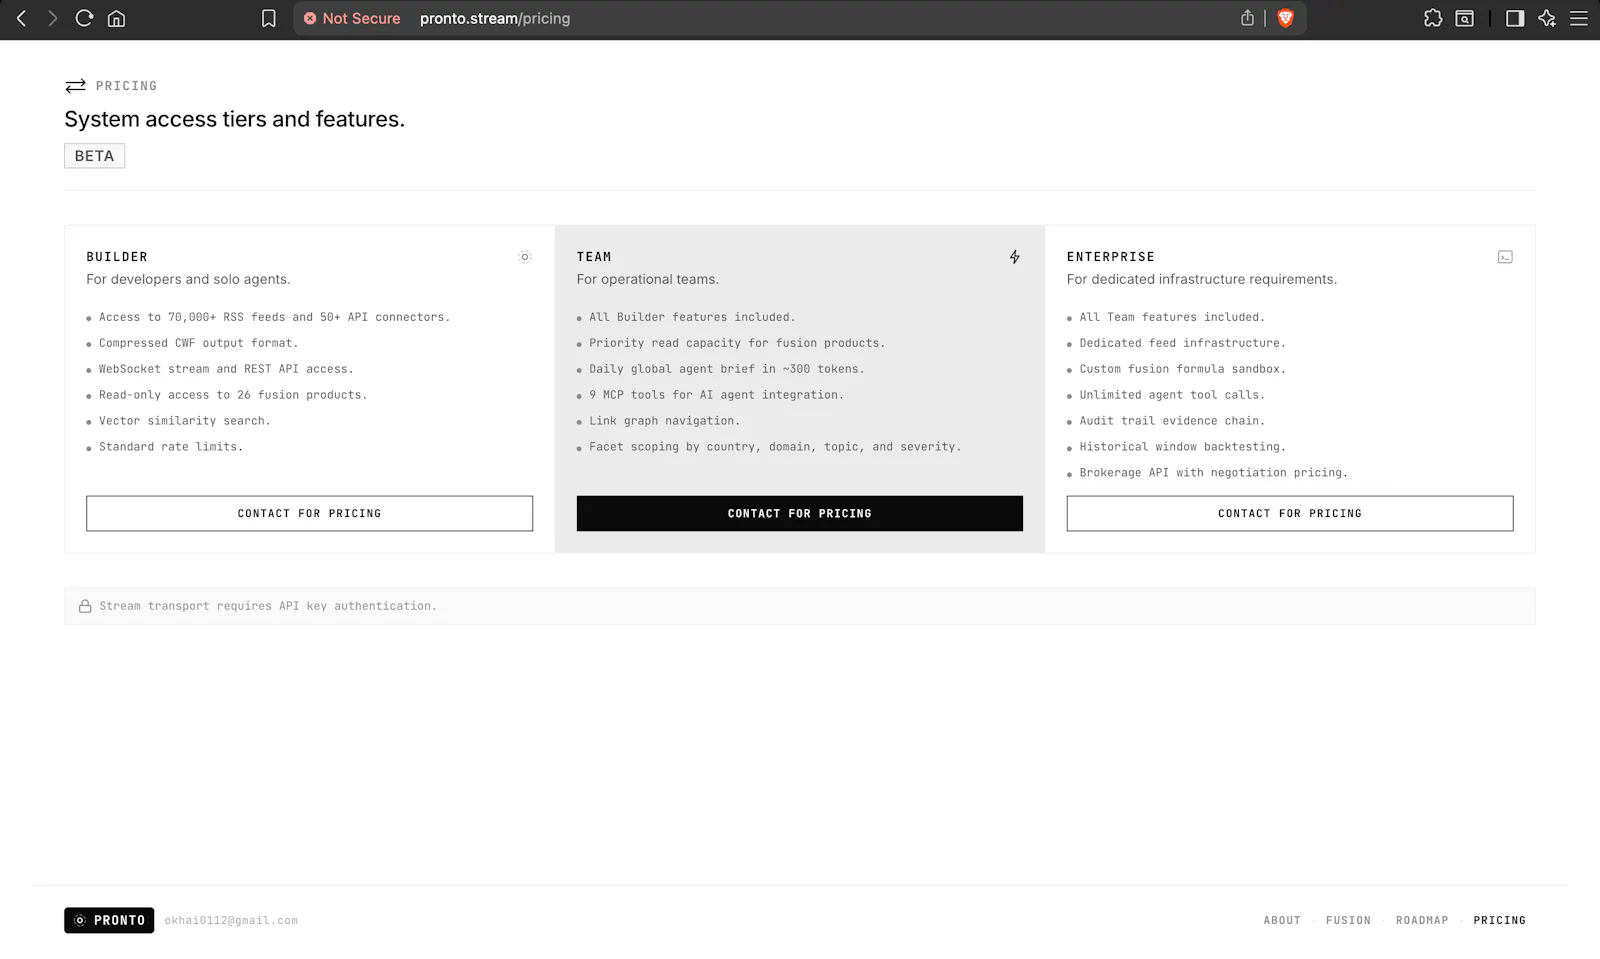Open the Fusion footer link
1600x959 pixels.
pyautogui.click(x=1348, y=920)
